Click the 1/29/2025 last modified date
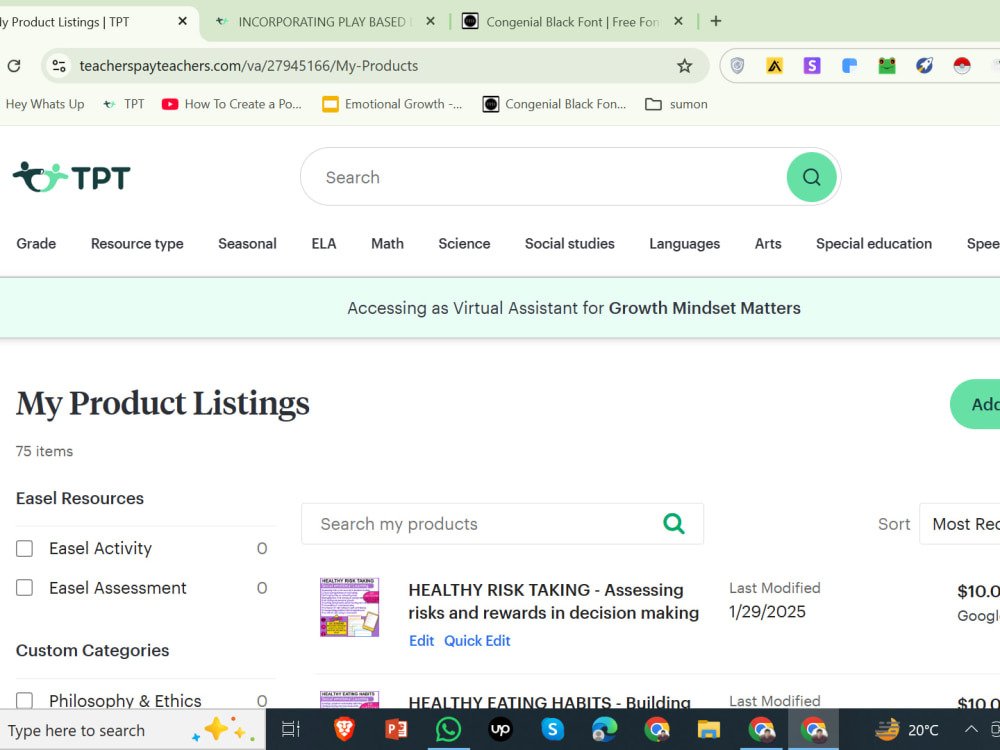The width and height of the screenshot is (1000, 750). [x=767, y=612]
